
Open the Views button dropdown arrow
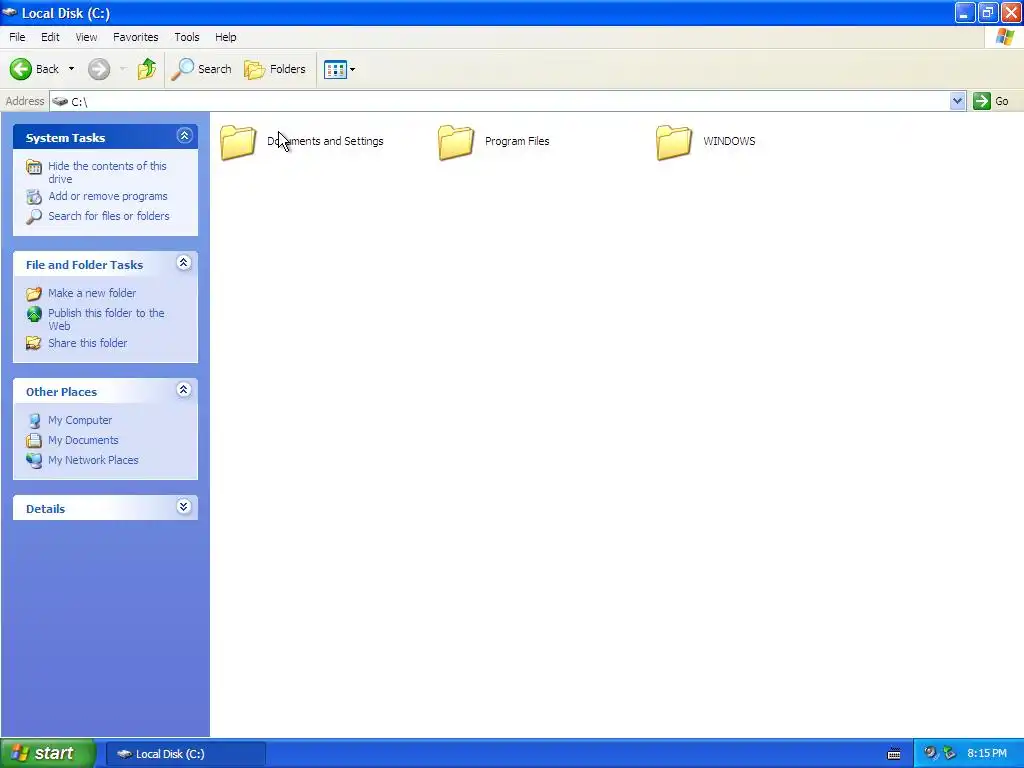click(x=353, y=69)
